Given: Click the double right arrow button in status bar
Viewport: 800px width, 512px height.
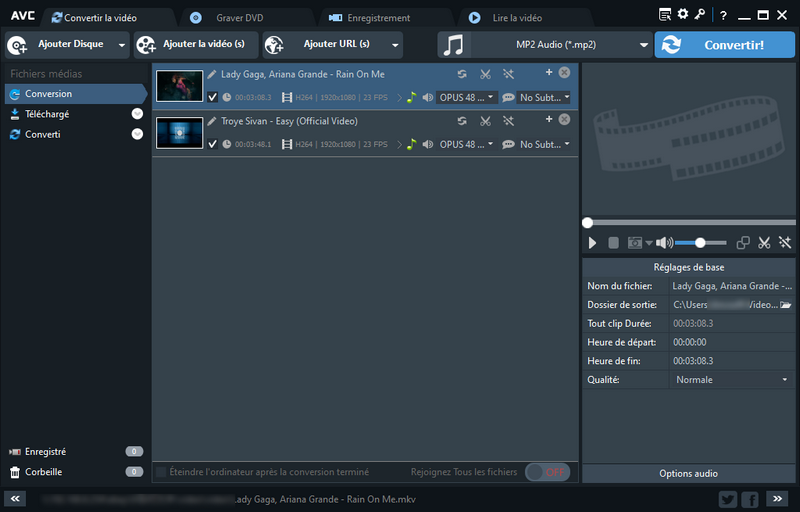Looking at the screenshot, I should coord(777,499).
